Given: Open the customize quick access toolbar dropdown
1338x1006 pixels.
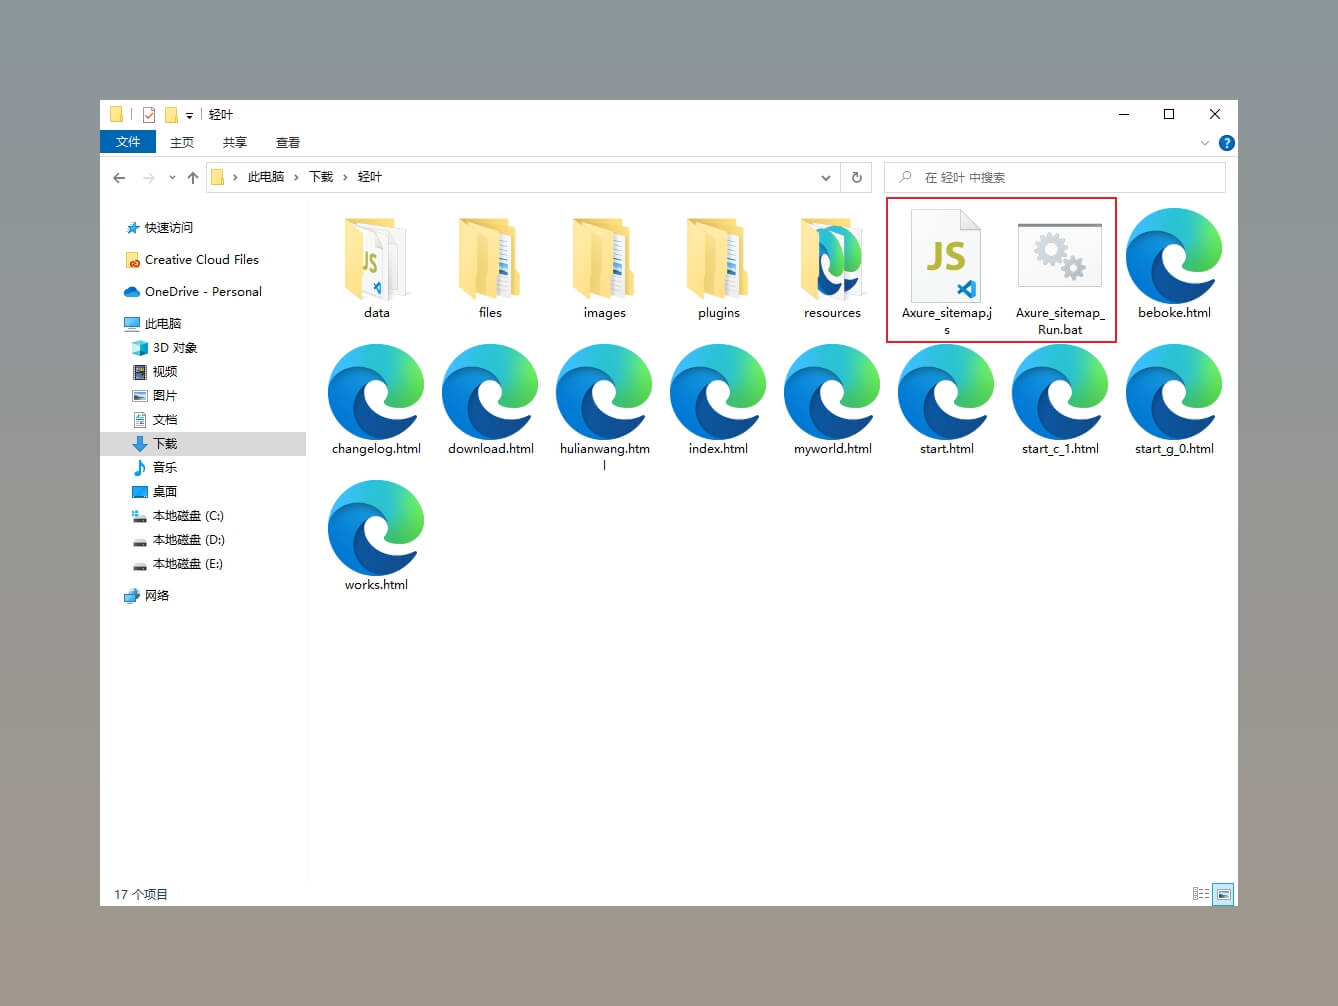Looking at the screenshot, I should (189, 115).
